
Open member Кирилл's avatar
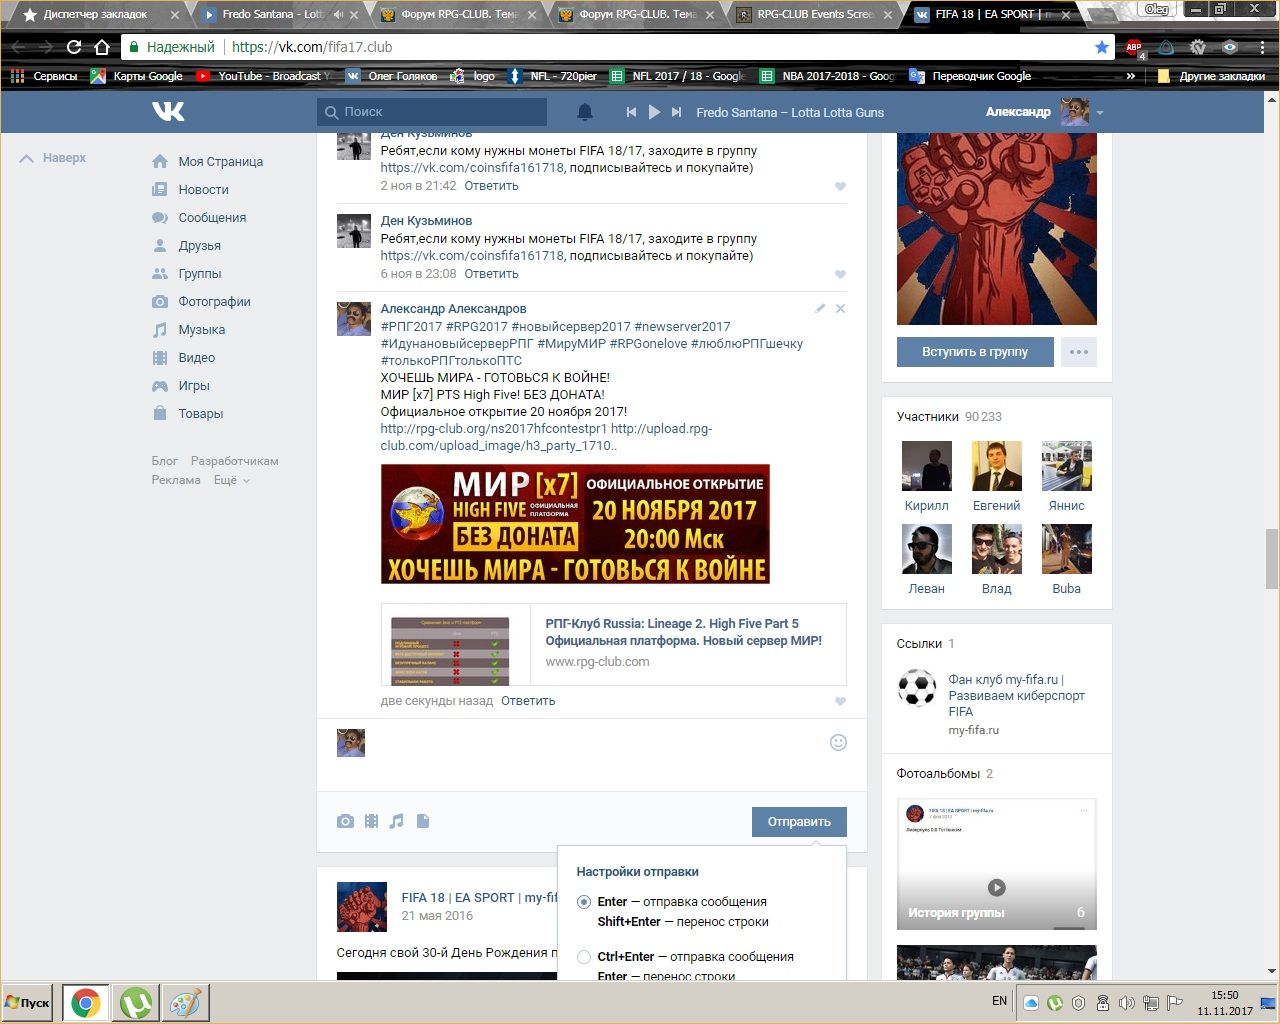[x=926, y=465]
